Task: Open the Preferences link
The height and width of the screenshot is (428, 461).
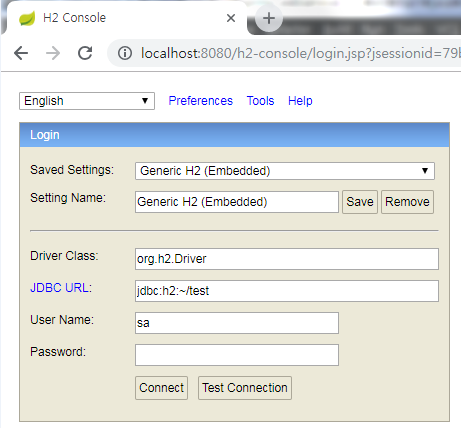Action: (200, 101)
